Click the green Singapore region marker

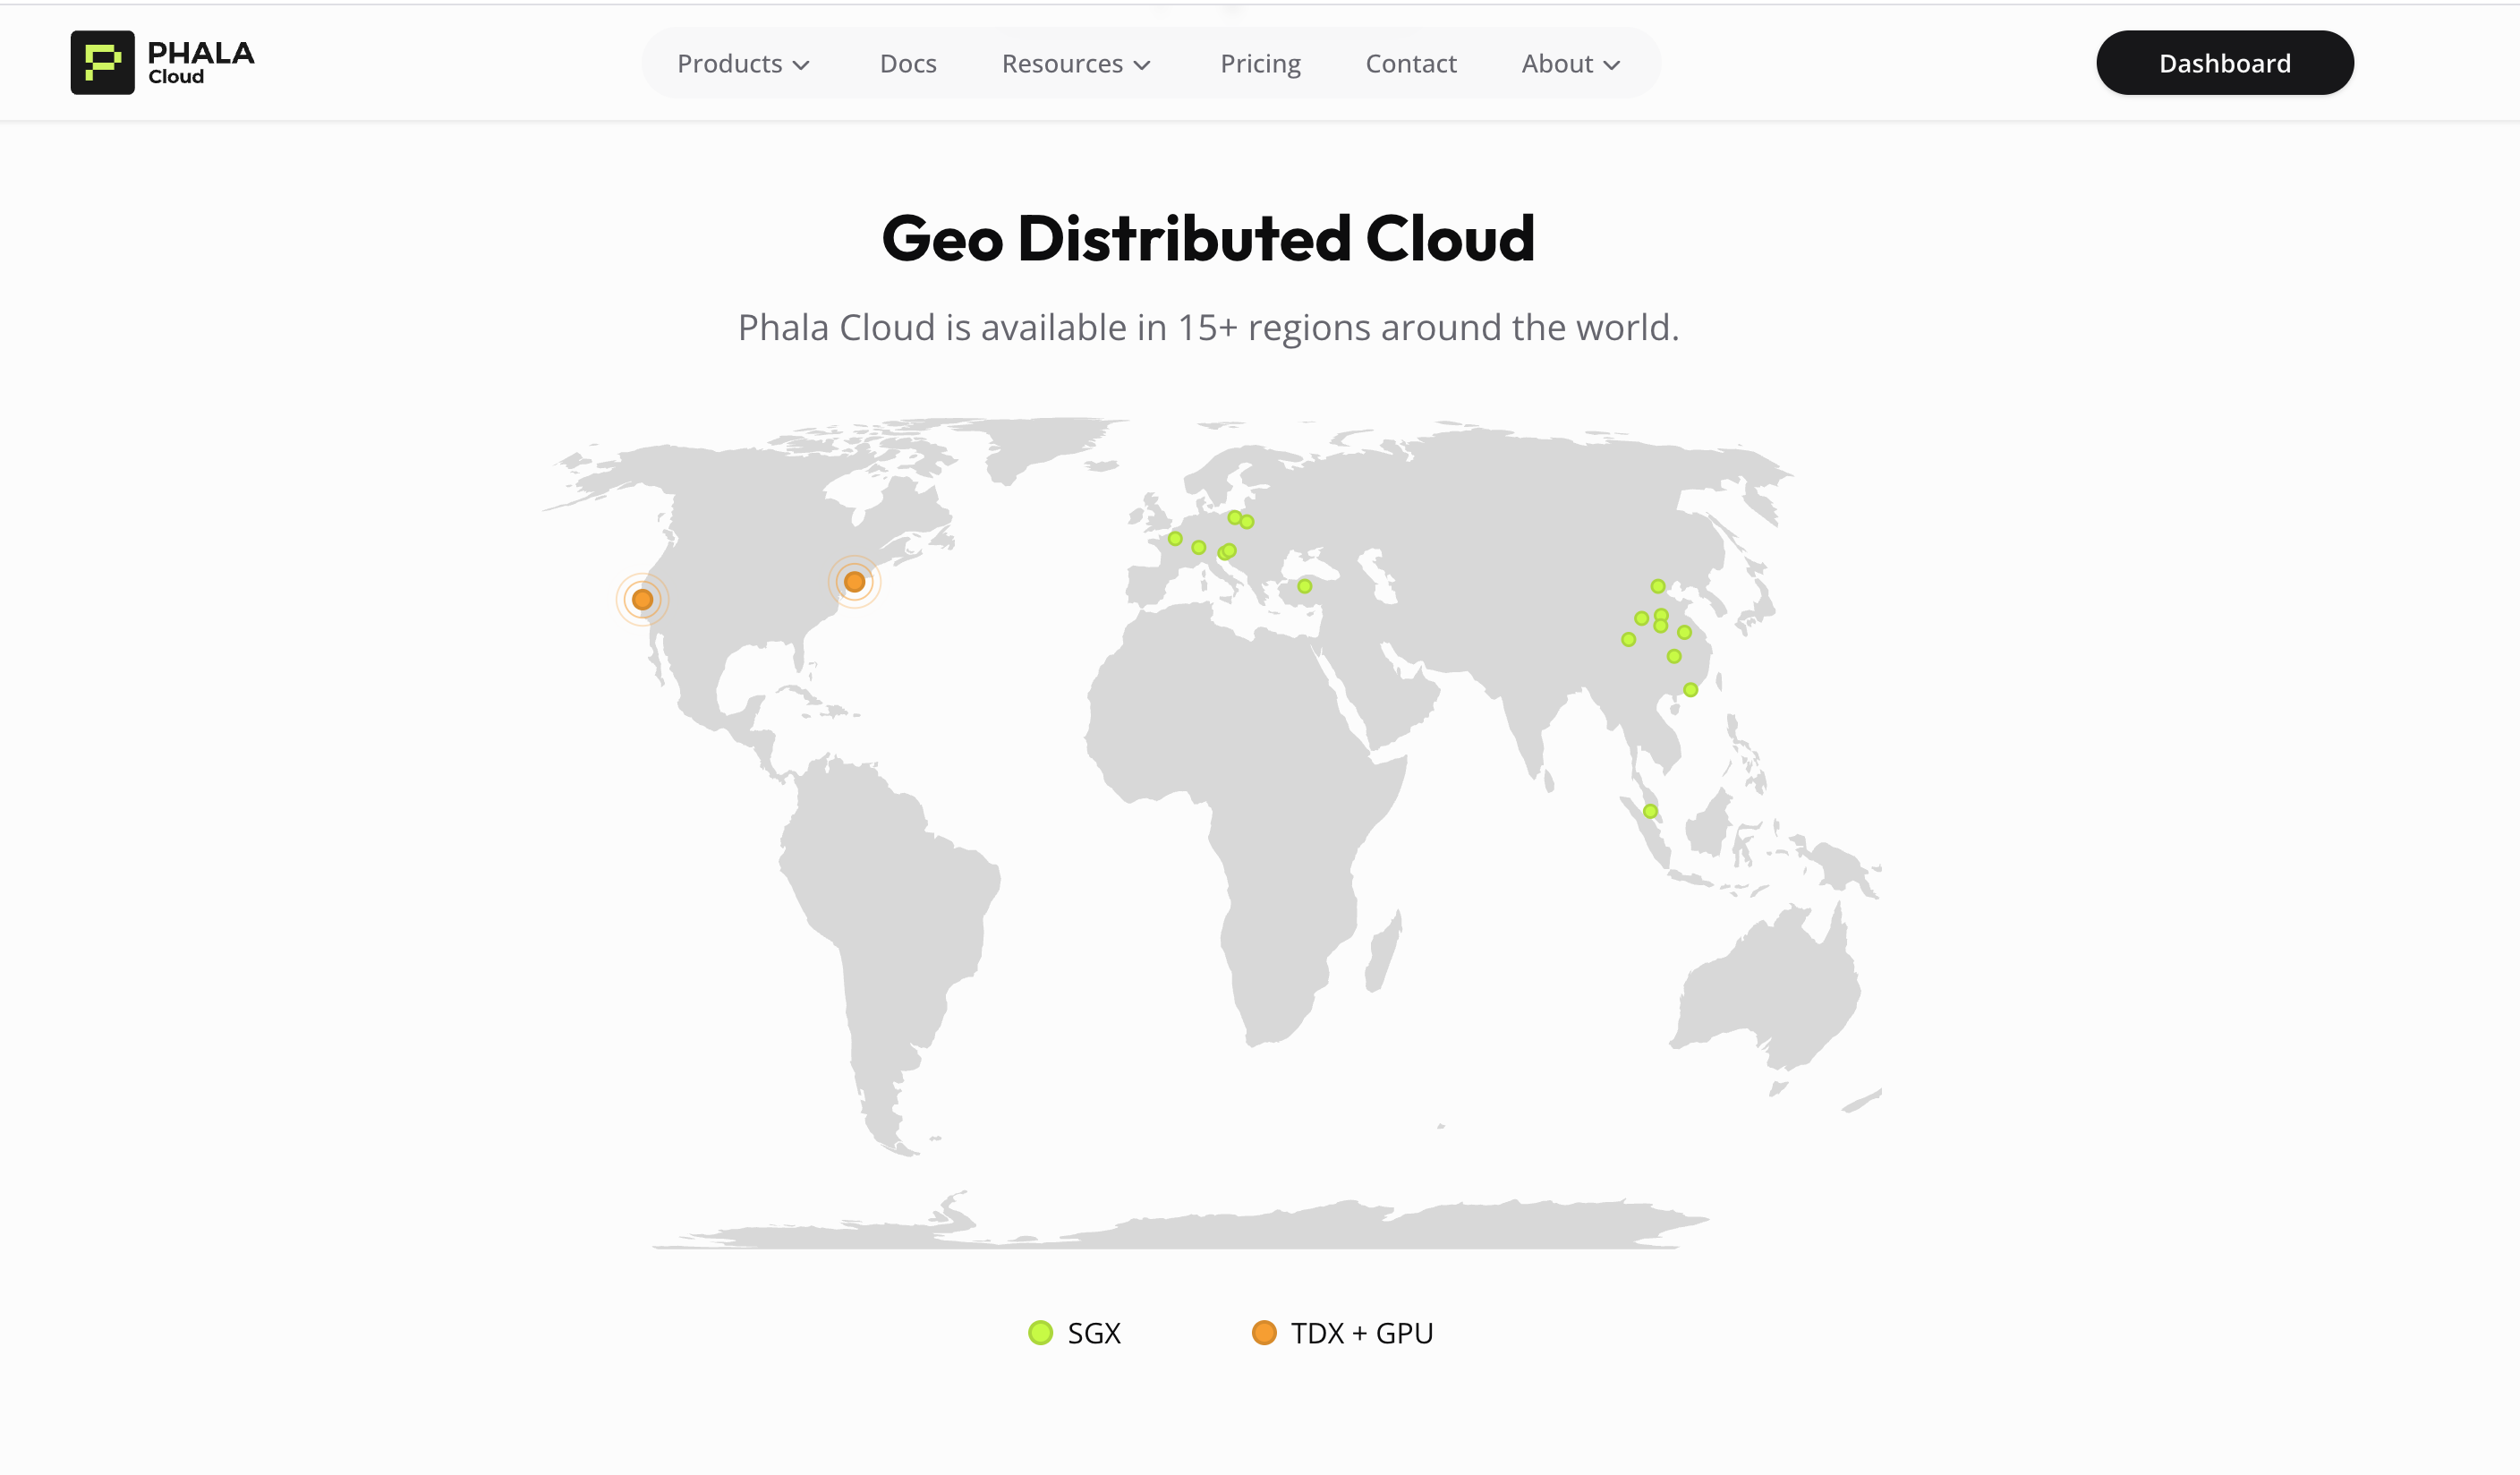click(1650, 811)
